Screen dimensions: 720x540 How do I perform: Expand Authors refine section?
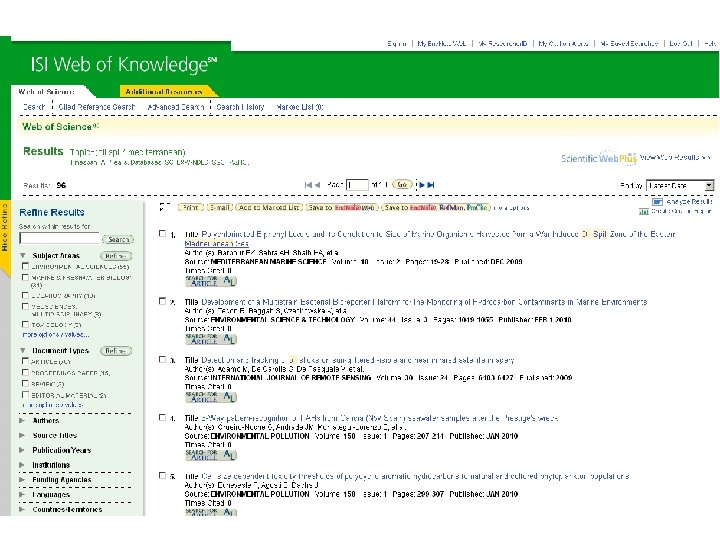pyautogui.click(x=22, y=421)
